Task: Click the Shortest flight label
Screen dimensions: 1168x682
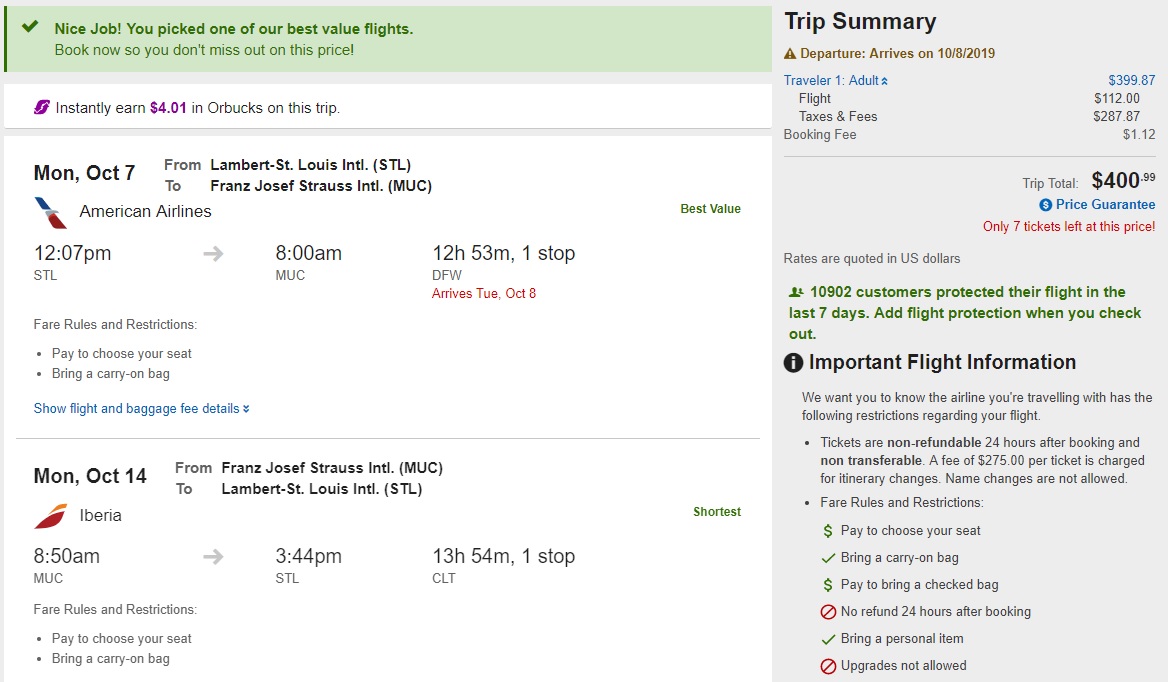Action: tap(717, 512)
